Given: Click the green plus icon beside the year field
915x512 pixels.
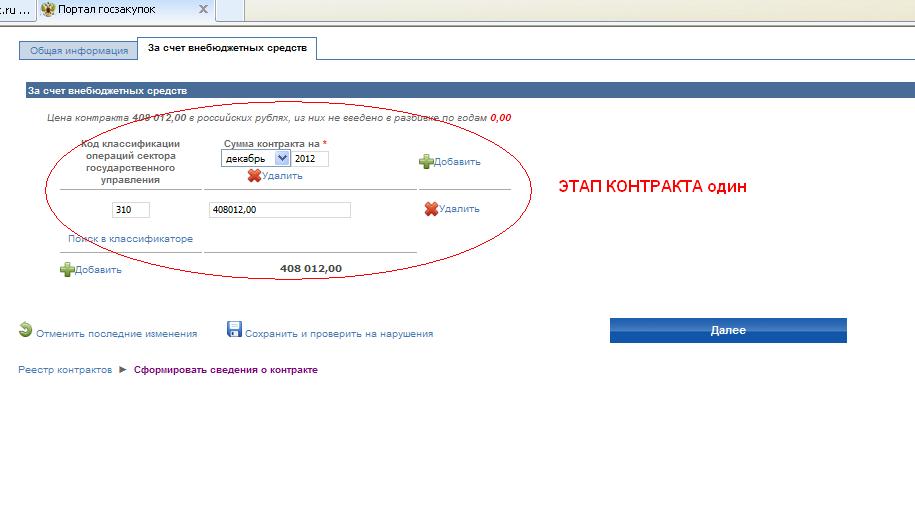Looking at the screenshot, I should tap(426, 161).
